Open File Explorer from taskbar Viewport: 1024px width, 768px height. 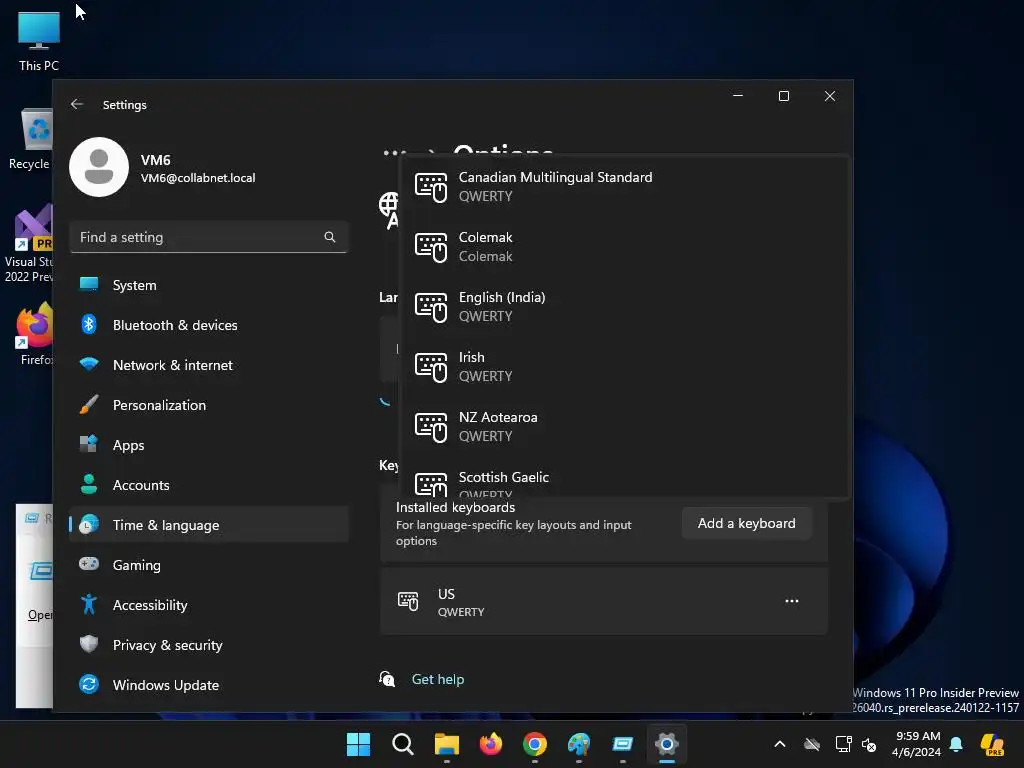pos(447,744)
